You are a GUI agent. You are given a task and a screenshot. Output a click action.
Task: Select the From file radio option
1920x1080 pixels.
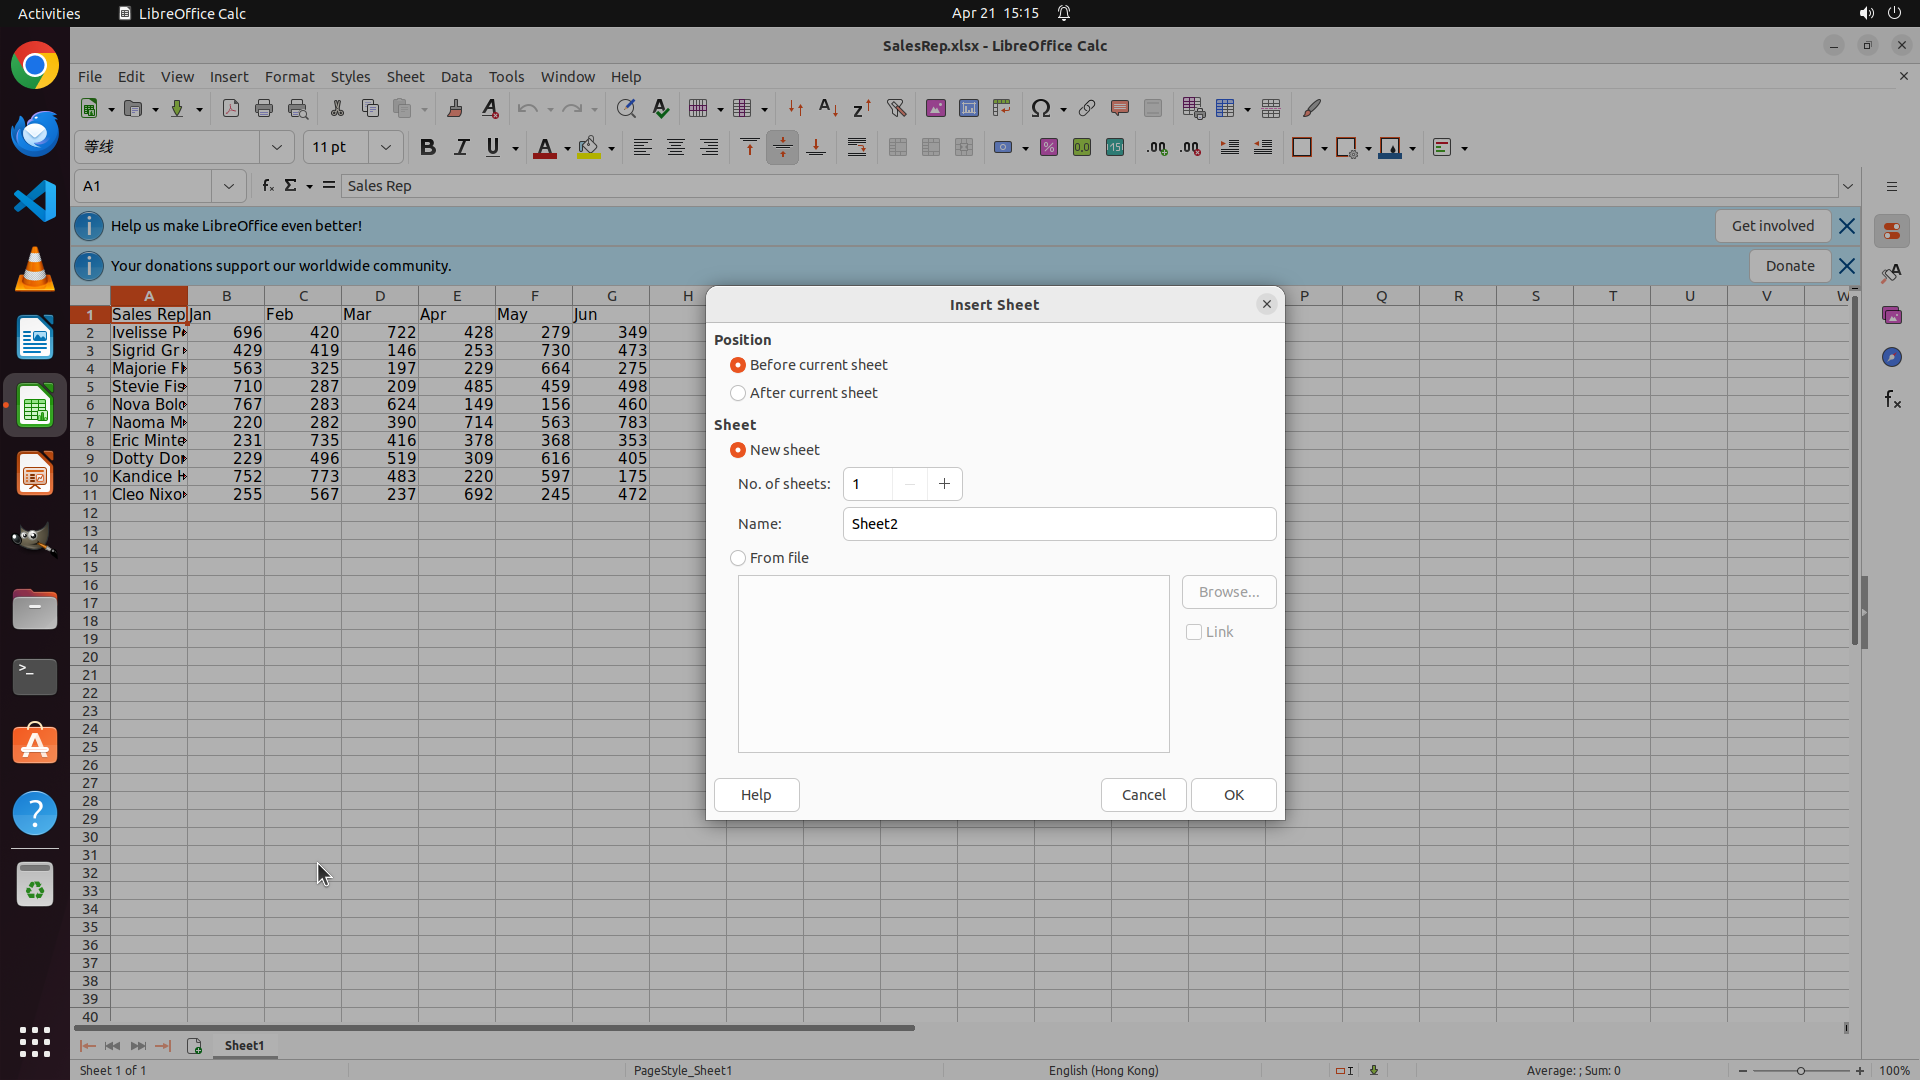click(x=738, y=558)
